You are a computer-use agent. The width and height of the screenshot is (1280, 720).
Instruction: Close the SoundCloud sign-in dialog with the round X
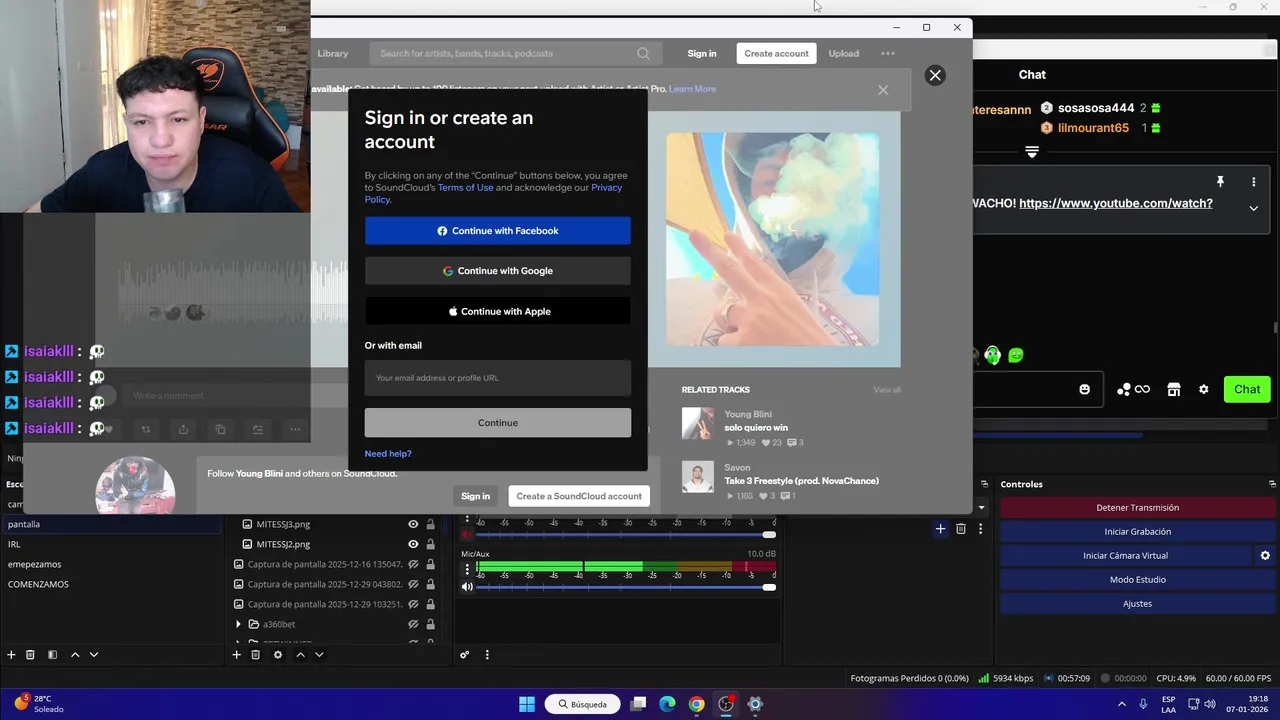pyautogui.click(x=935, y=75)
